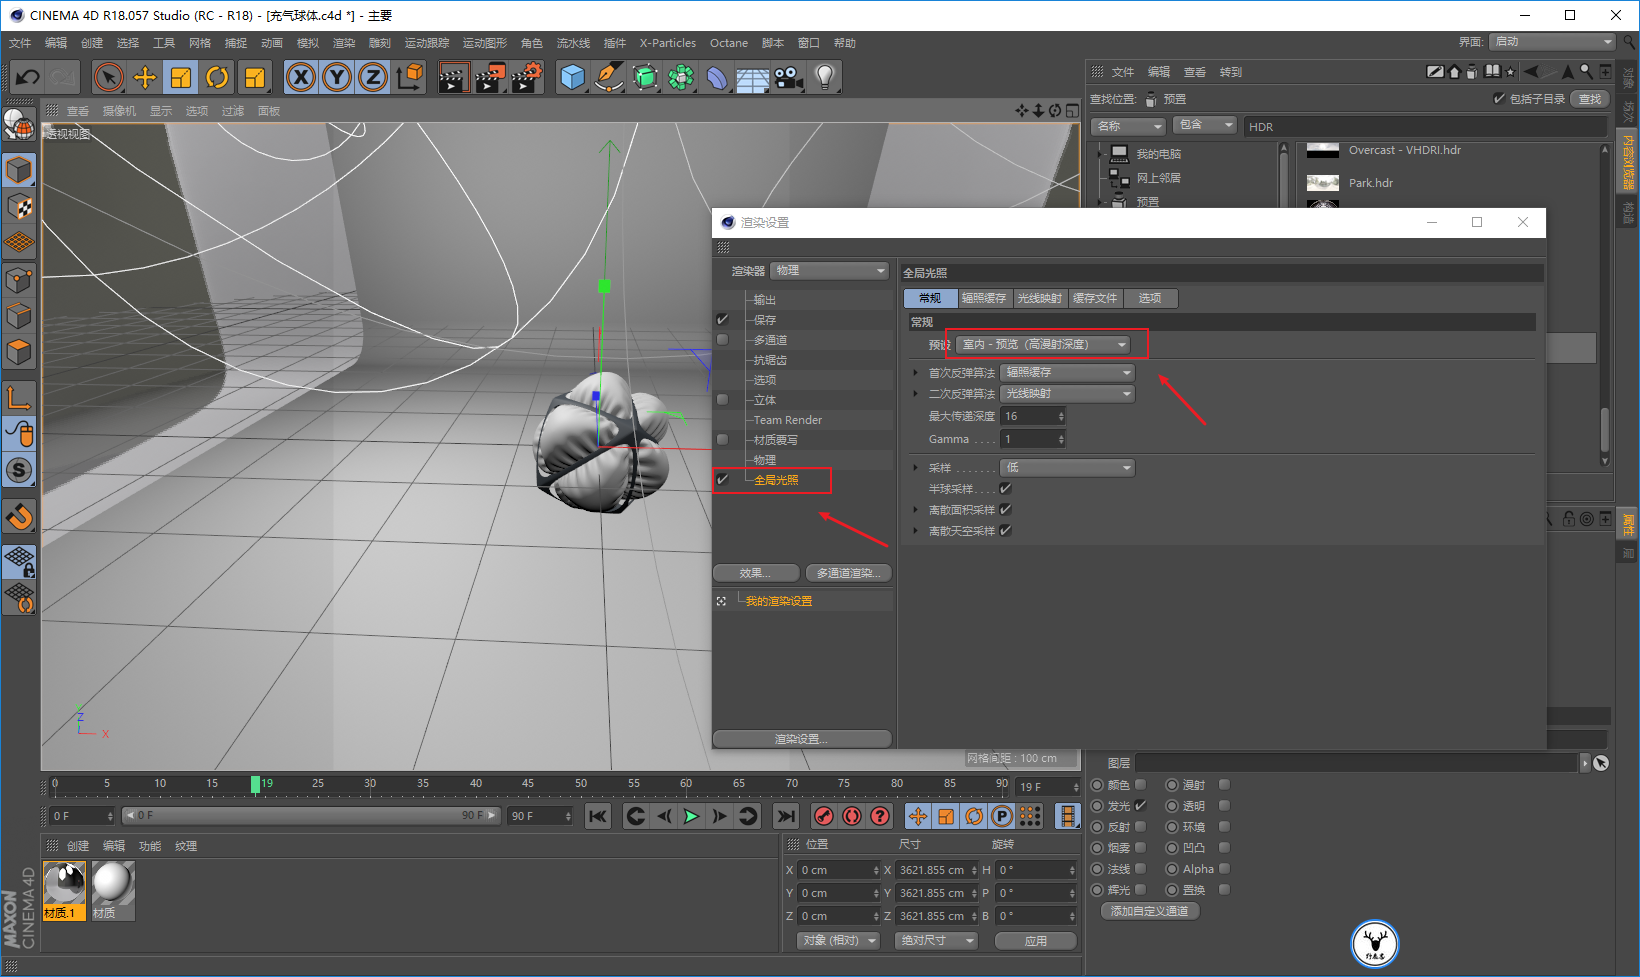
Task: Uncheck the 半球采样 checkbox
Action: tap(1005, 489)
